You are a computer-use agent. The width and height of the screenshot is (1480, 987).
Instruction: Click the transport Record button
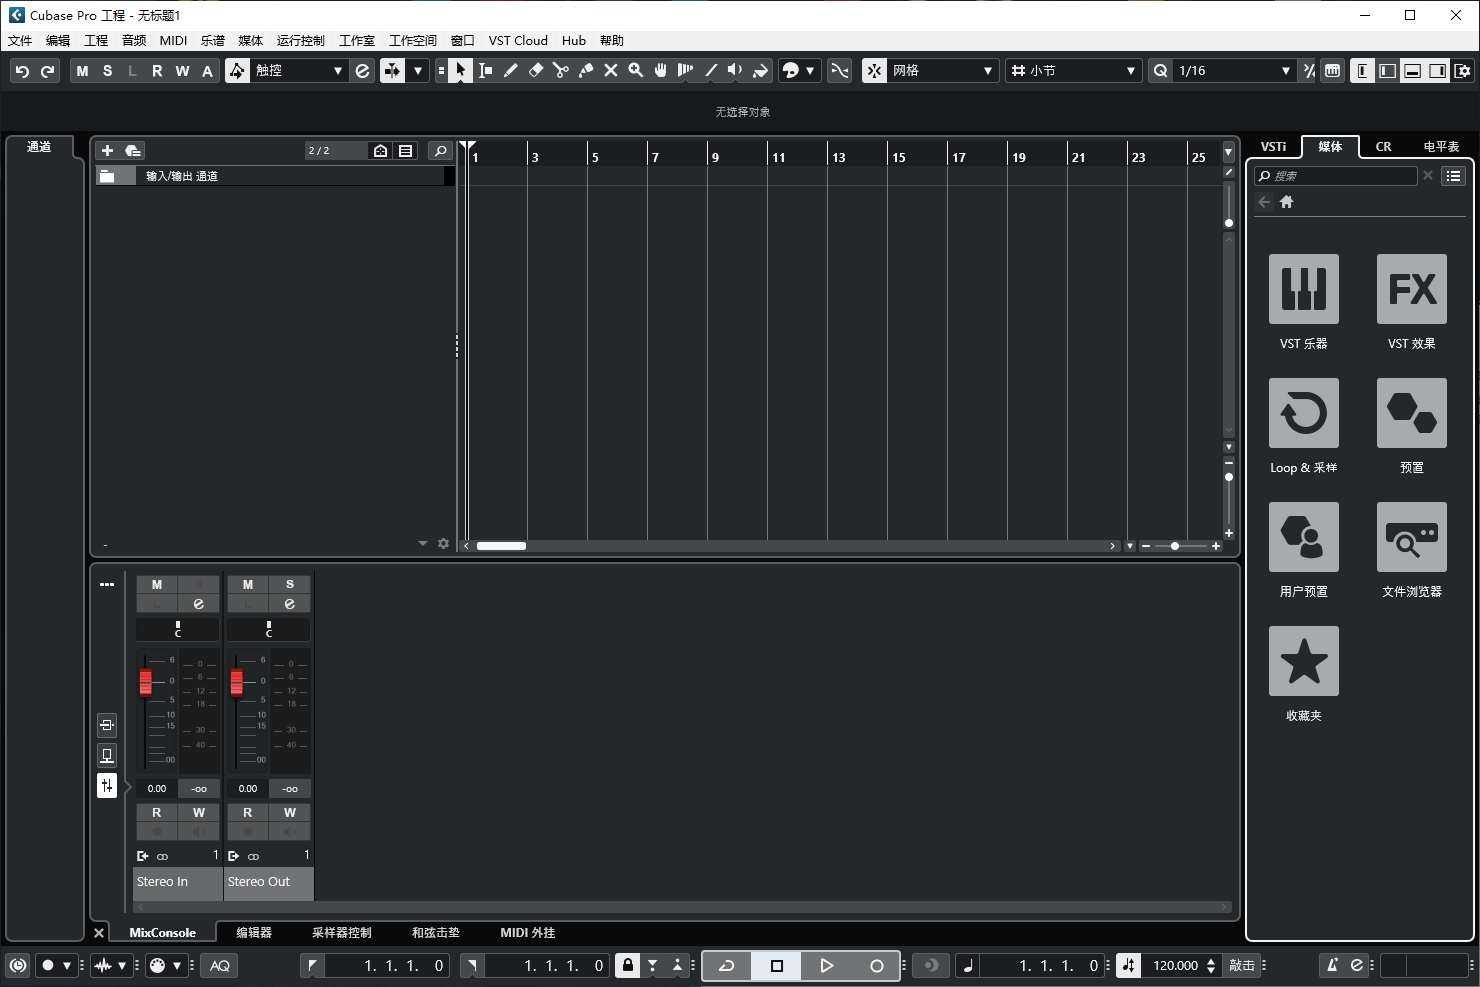coord(876,965)
